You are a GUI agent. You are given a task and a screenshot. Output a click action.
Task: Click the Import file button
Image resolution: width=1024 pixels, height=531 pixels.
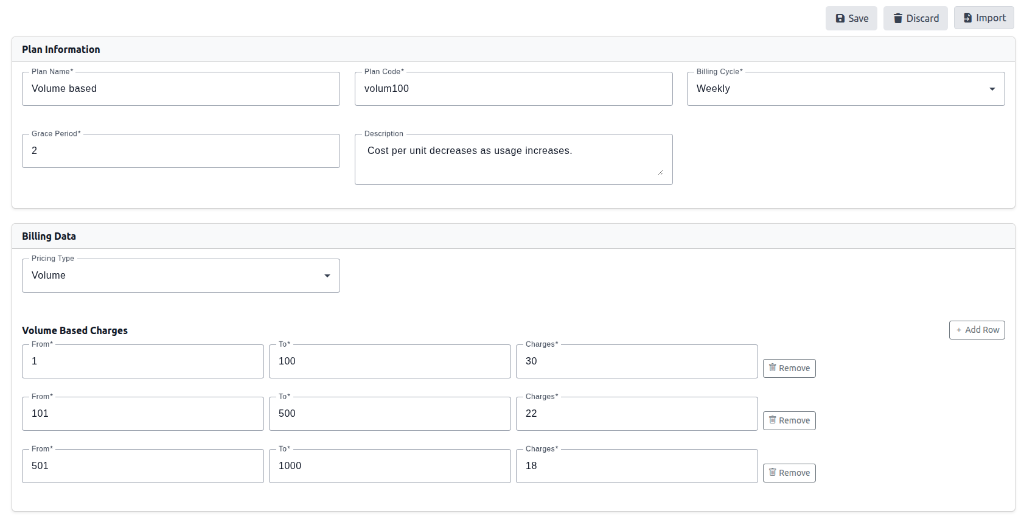[983, 18]
